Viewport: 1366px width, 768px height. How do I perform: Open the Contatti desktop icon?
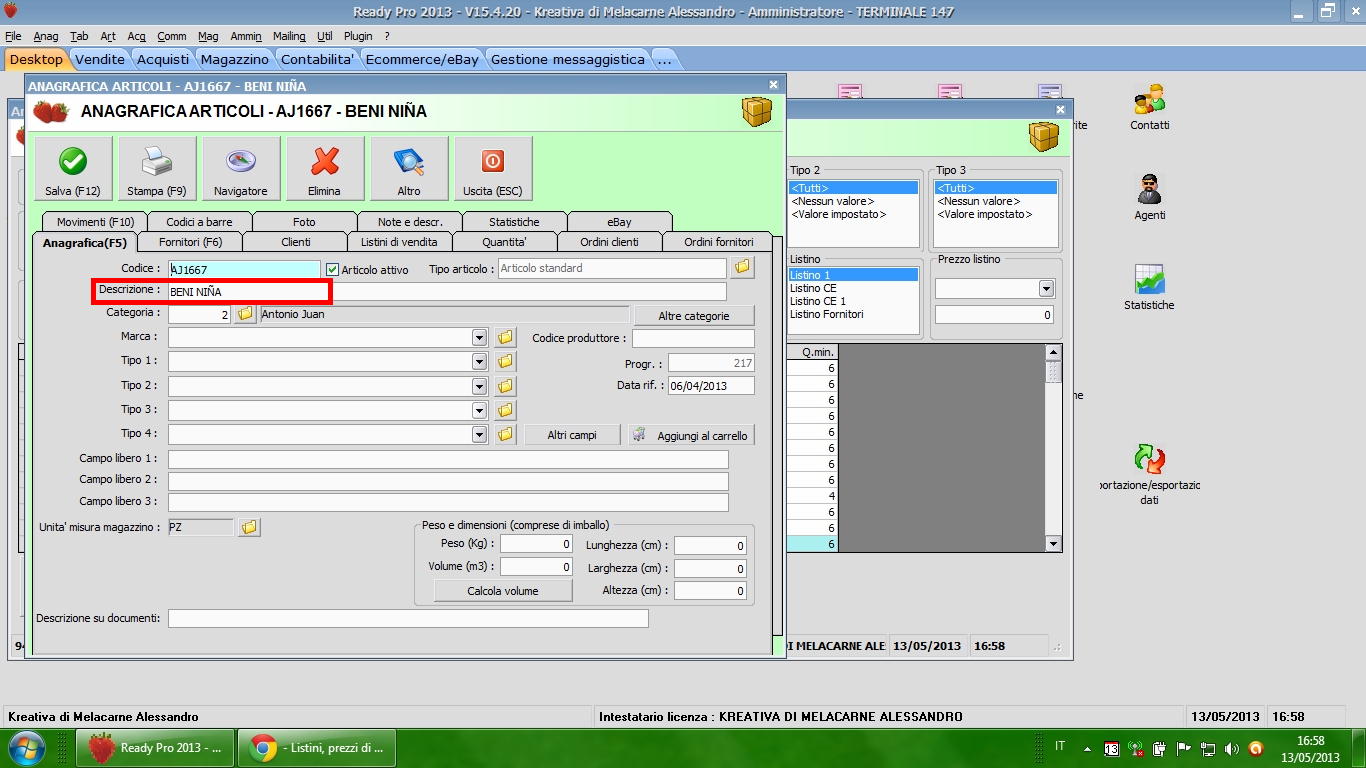coord(1150,108)
